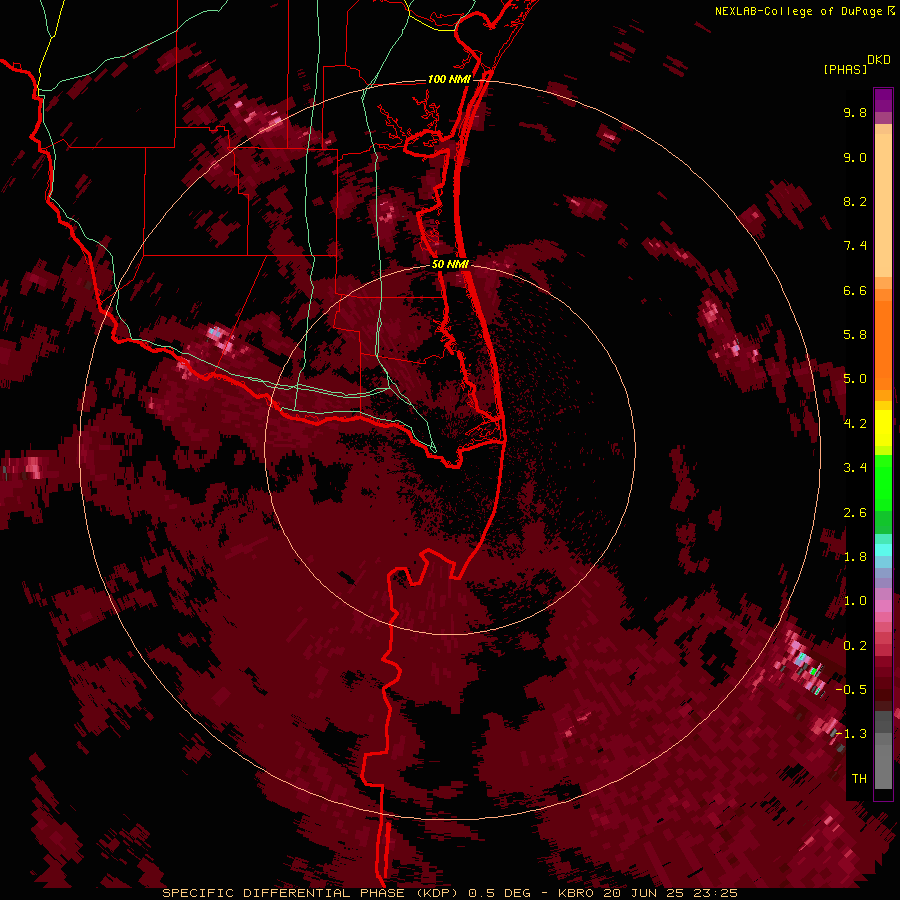
Task: Click the 50 NMI range ring label
Action: [450, 264]
